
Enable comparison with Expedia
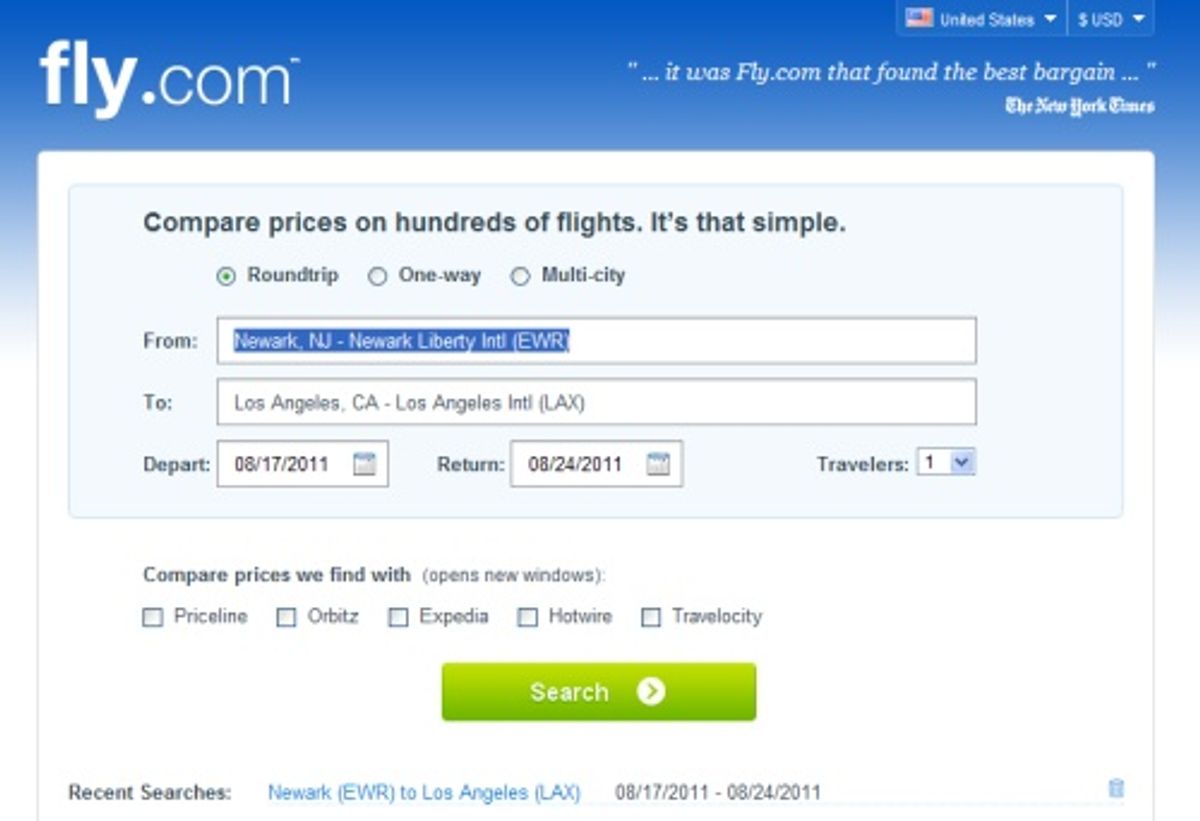point(398,617)
